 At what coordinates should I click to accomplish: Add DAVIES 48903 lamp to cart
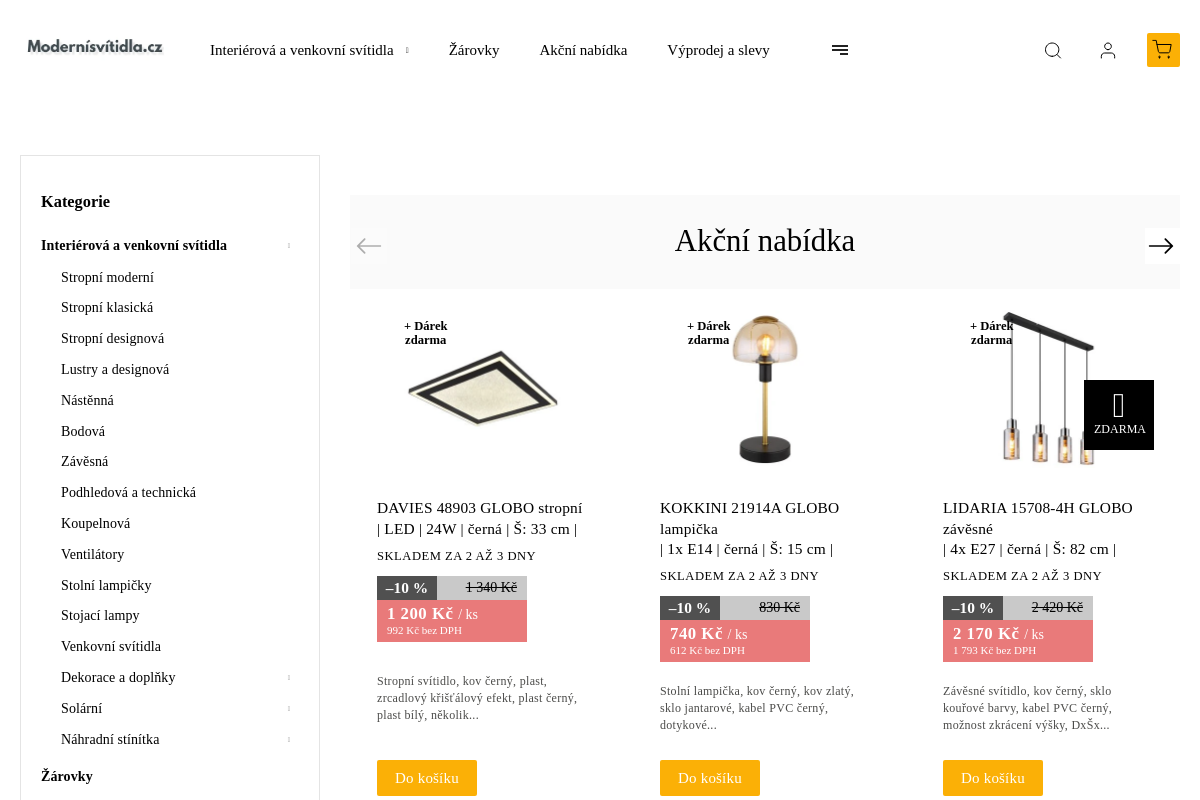click(427, 778)
